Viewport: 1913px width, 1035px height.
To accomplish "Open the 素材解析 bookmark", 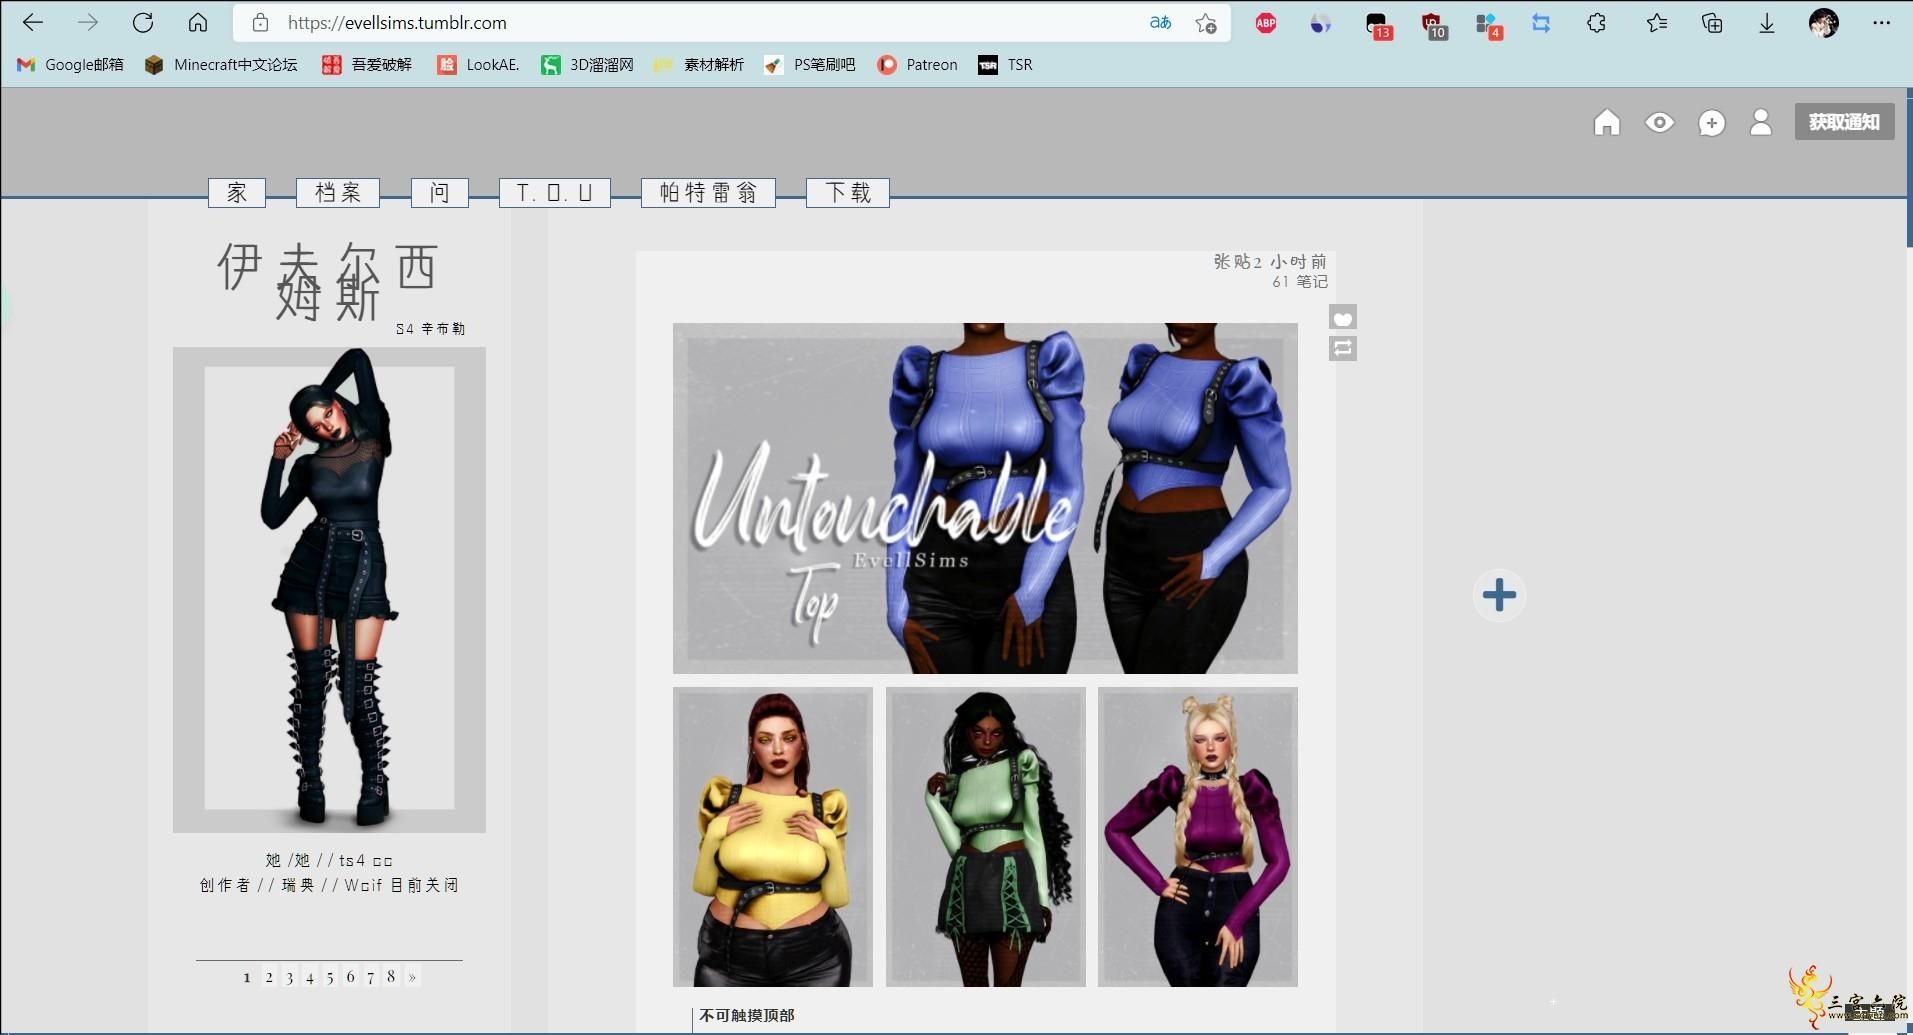I will tap(698, 64).
